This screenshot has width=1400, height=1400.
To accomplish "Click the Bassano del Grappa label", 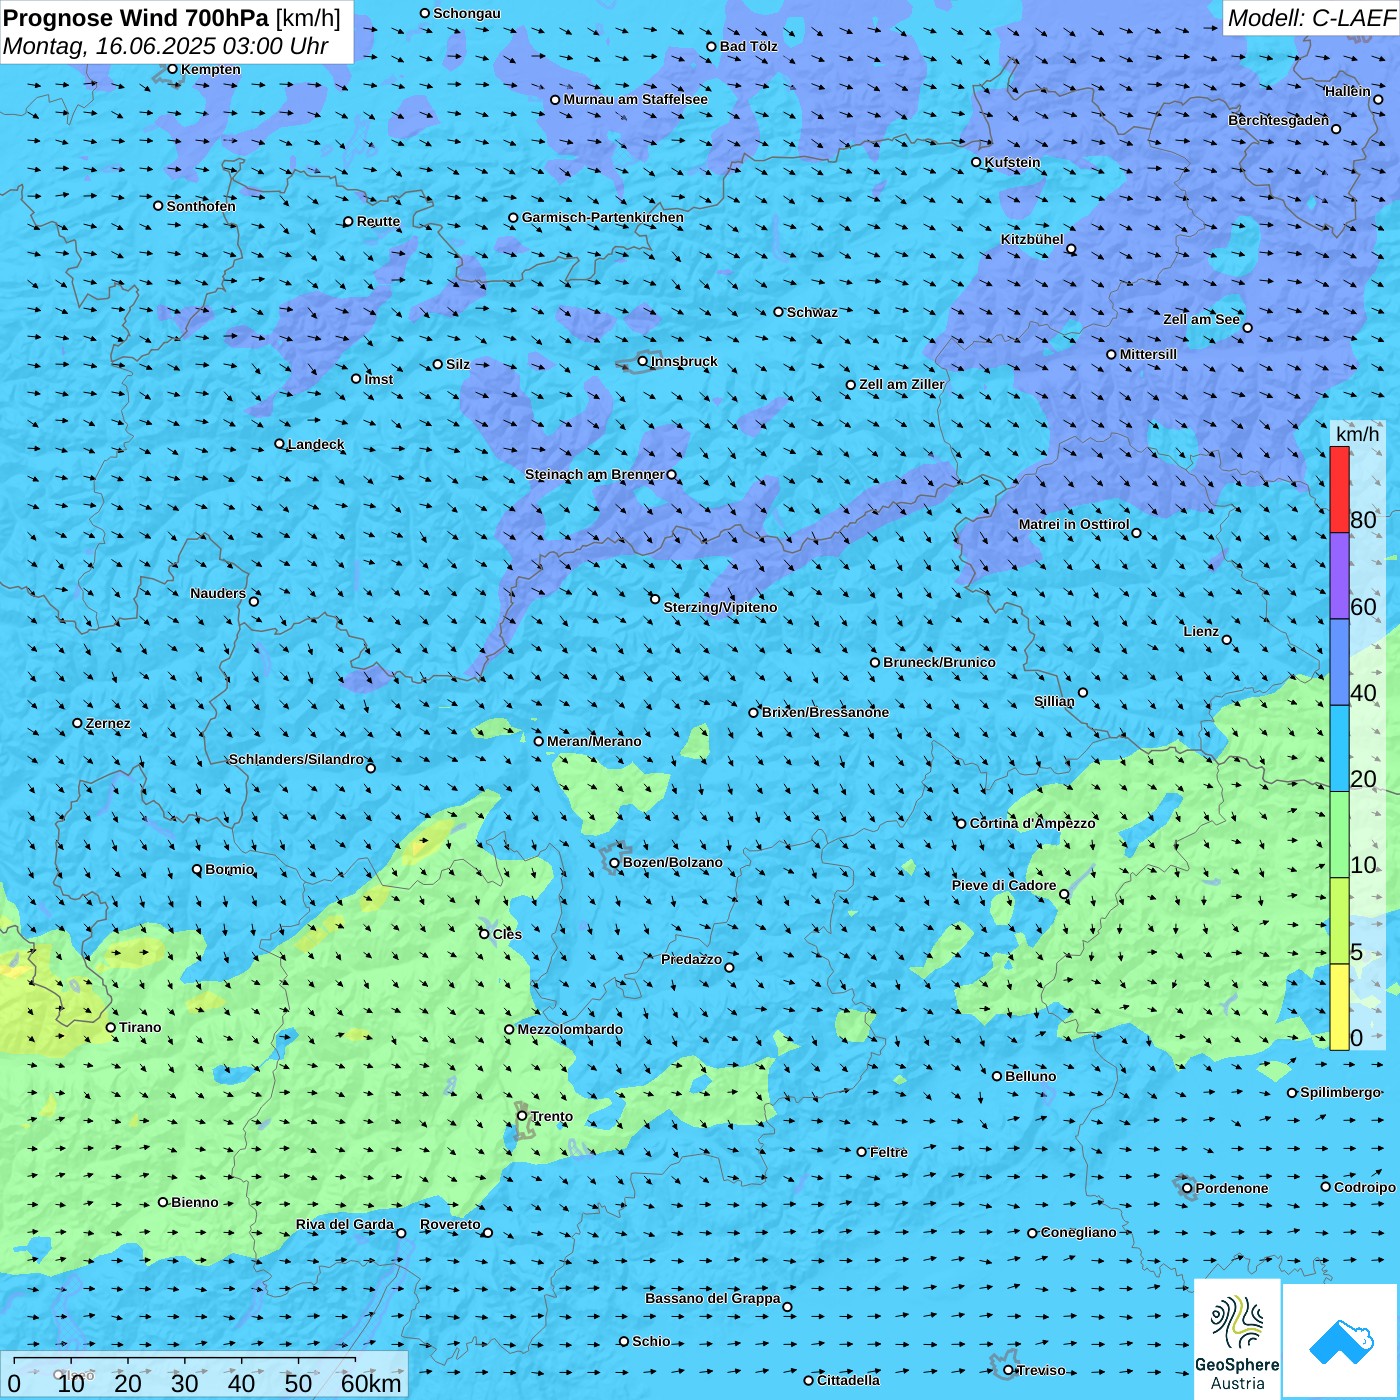I will click(x=713, y=1298).
